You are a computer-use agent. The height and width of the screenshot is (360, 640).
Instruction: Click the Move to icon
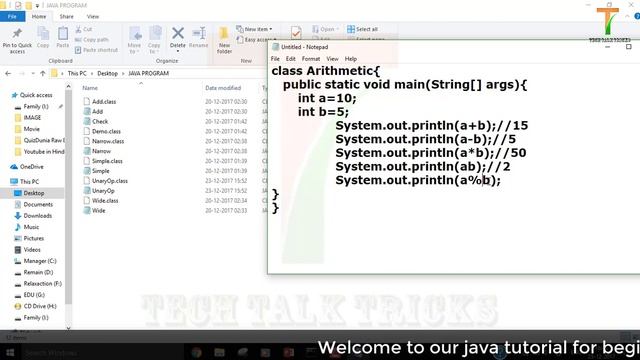[134, 33]
